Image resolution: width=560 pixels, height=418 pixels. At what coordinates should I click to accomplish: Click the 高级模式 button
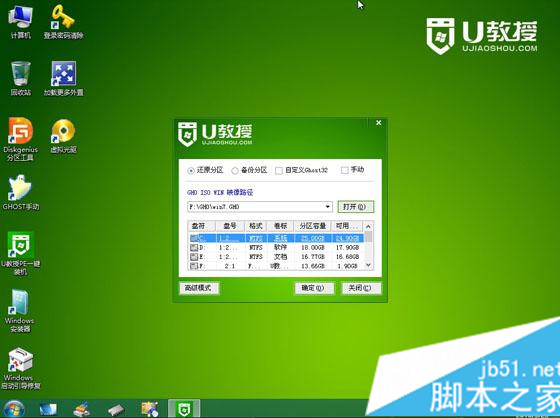tap(199, 288)
